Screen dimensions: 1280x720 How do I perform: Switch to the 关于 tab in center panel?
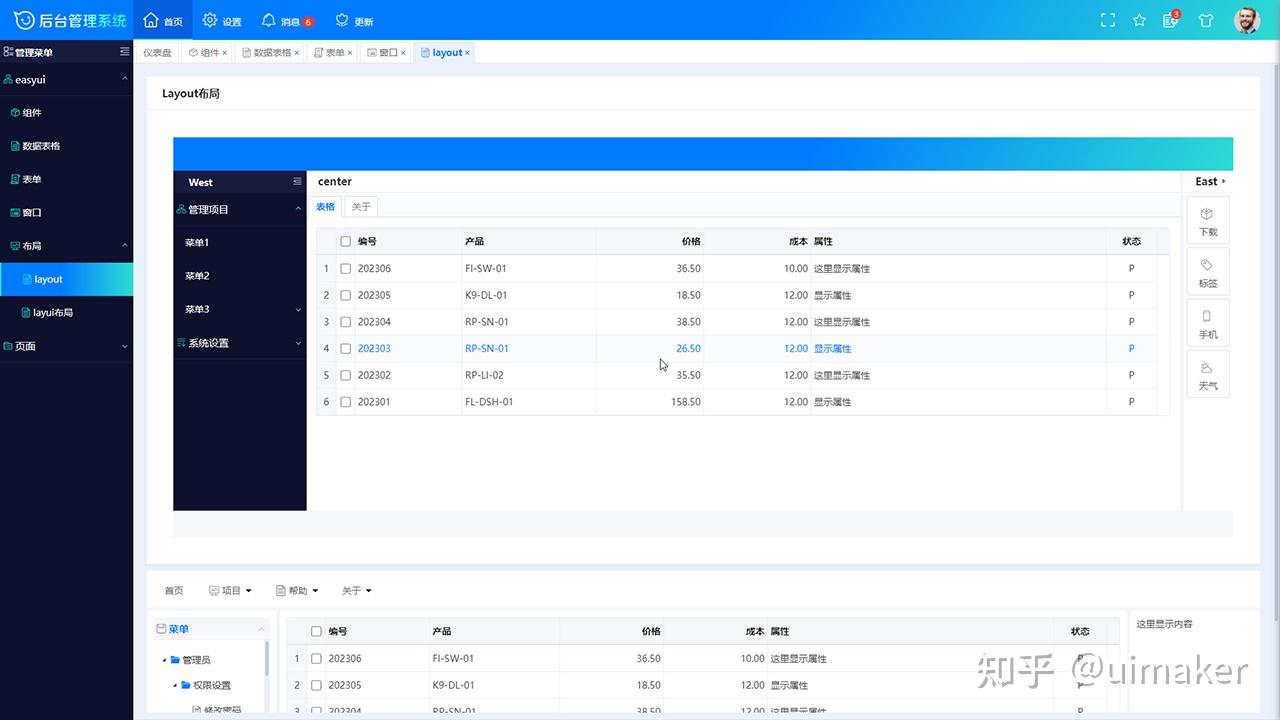pyautogui.click(x=360, y=205)
